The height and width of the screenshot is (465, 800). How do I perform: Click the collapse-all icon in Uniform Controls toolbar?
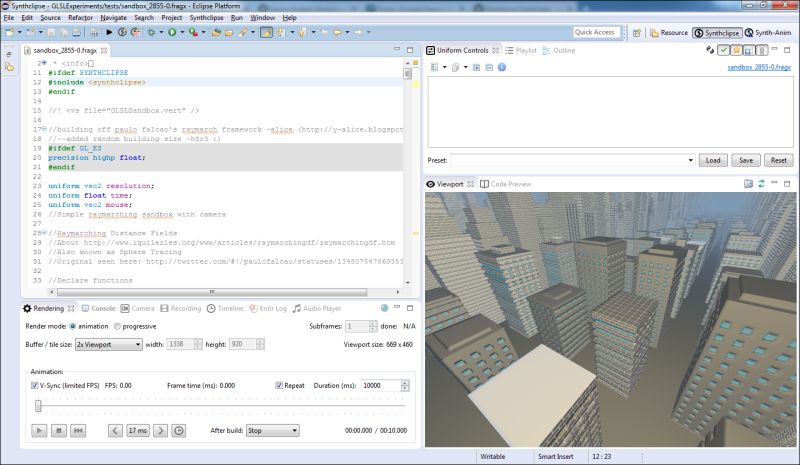click(x=489, y=67)
